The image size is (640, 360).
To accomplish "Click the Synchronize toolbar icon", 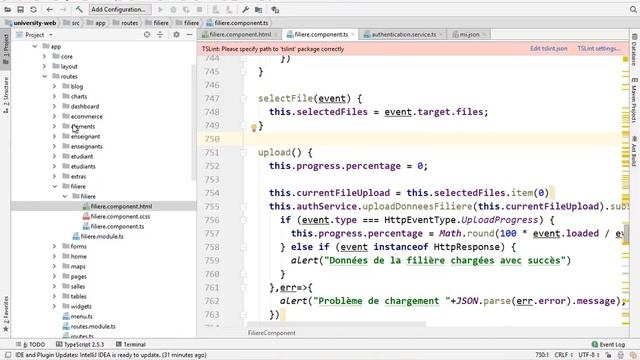I will click(33, 9).
